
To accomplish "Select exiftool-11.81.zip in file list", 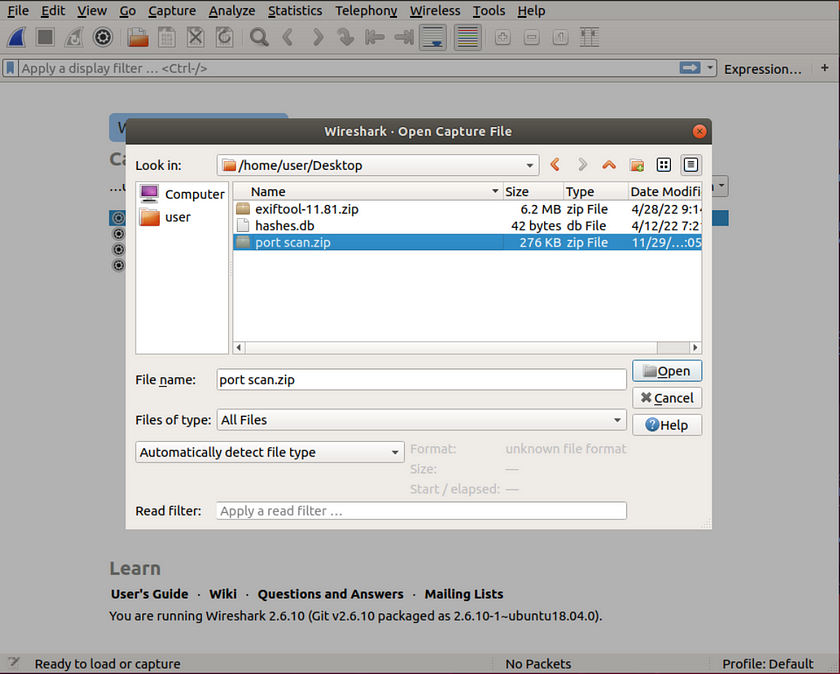I will 467,209.
